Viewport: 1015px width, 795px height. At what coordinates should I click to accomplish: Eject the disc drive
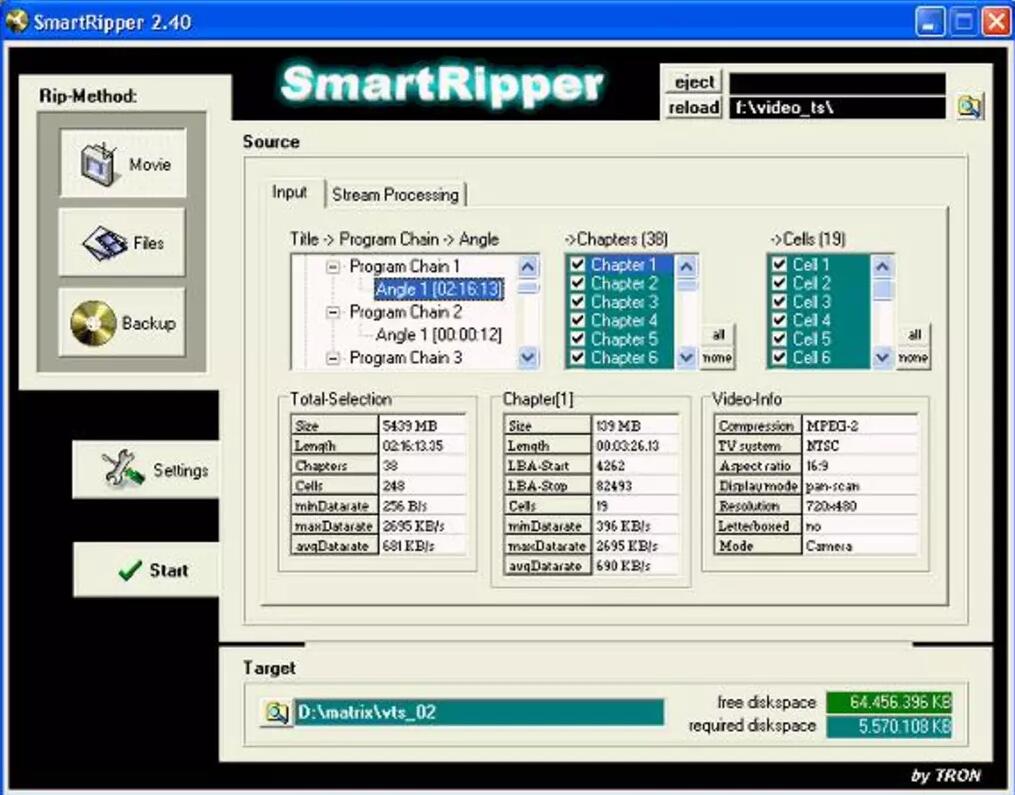click(x=693, y=83)
